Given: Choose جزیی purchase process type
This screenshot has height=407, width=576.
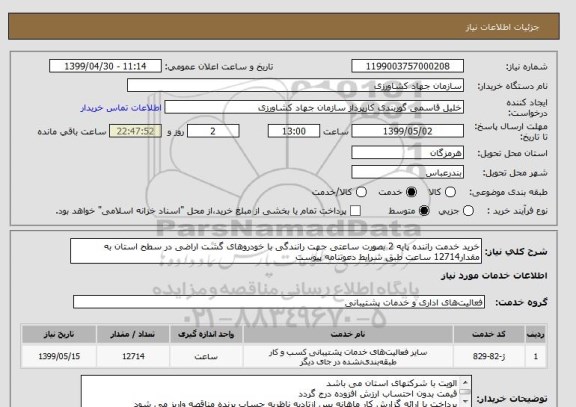Looking at the screenshot, I should (x=468, y=211).
